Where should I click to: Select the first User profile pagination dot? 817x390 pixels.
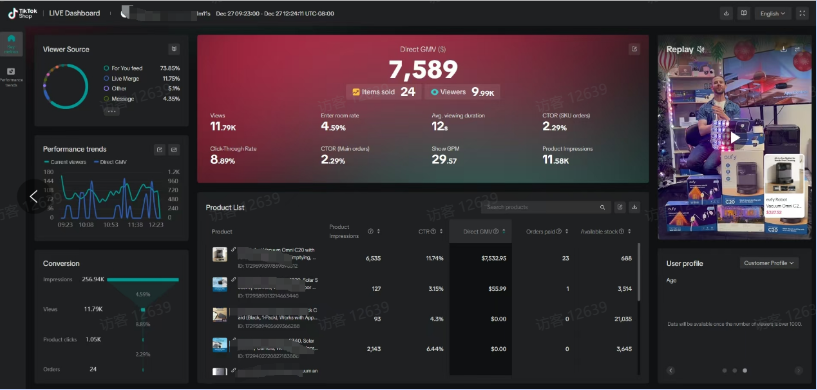(725, 371)
